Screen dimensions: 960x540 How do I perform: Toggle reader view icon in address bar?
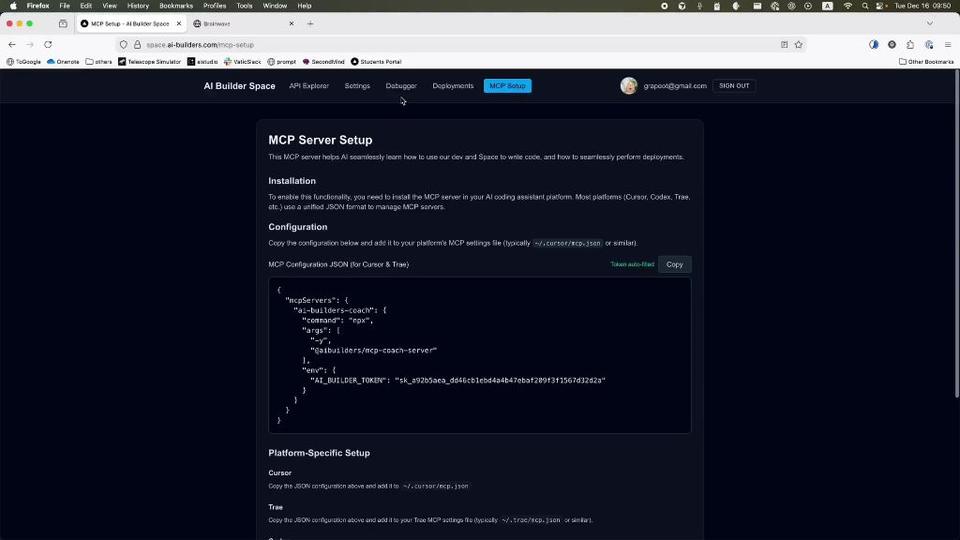784,45
